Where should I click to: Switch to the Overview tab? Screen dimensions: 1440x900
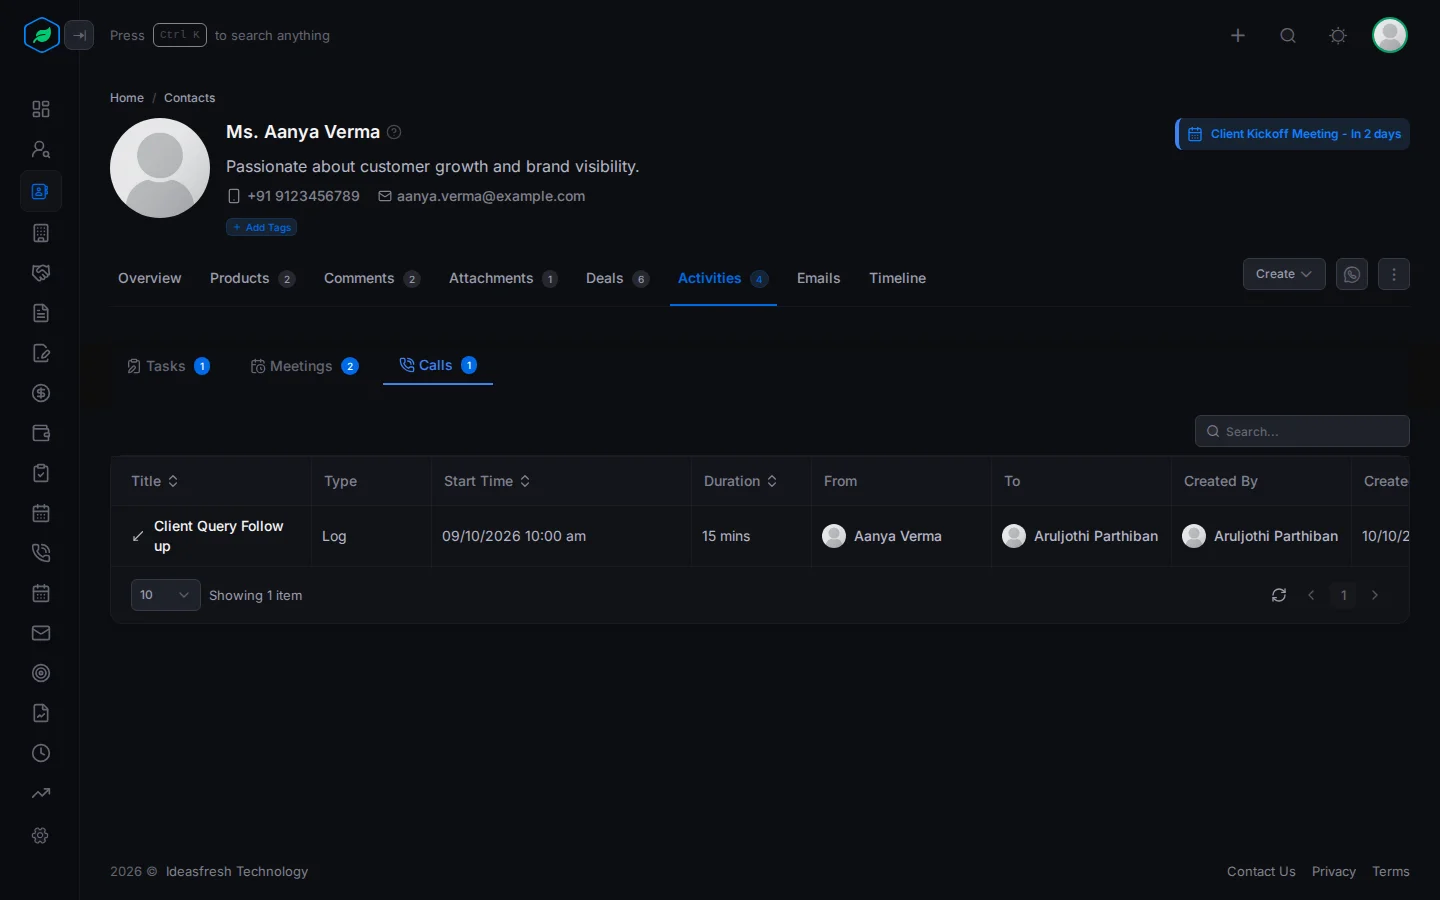click(x=150, y=278)
